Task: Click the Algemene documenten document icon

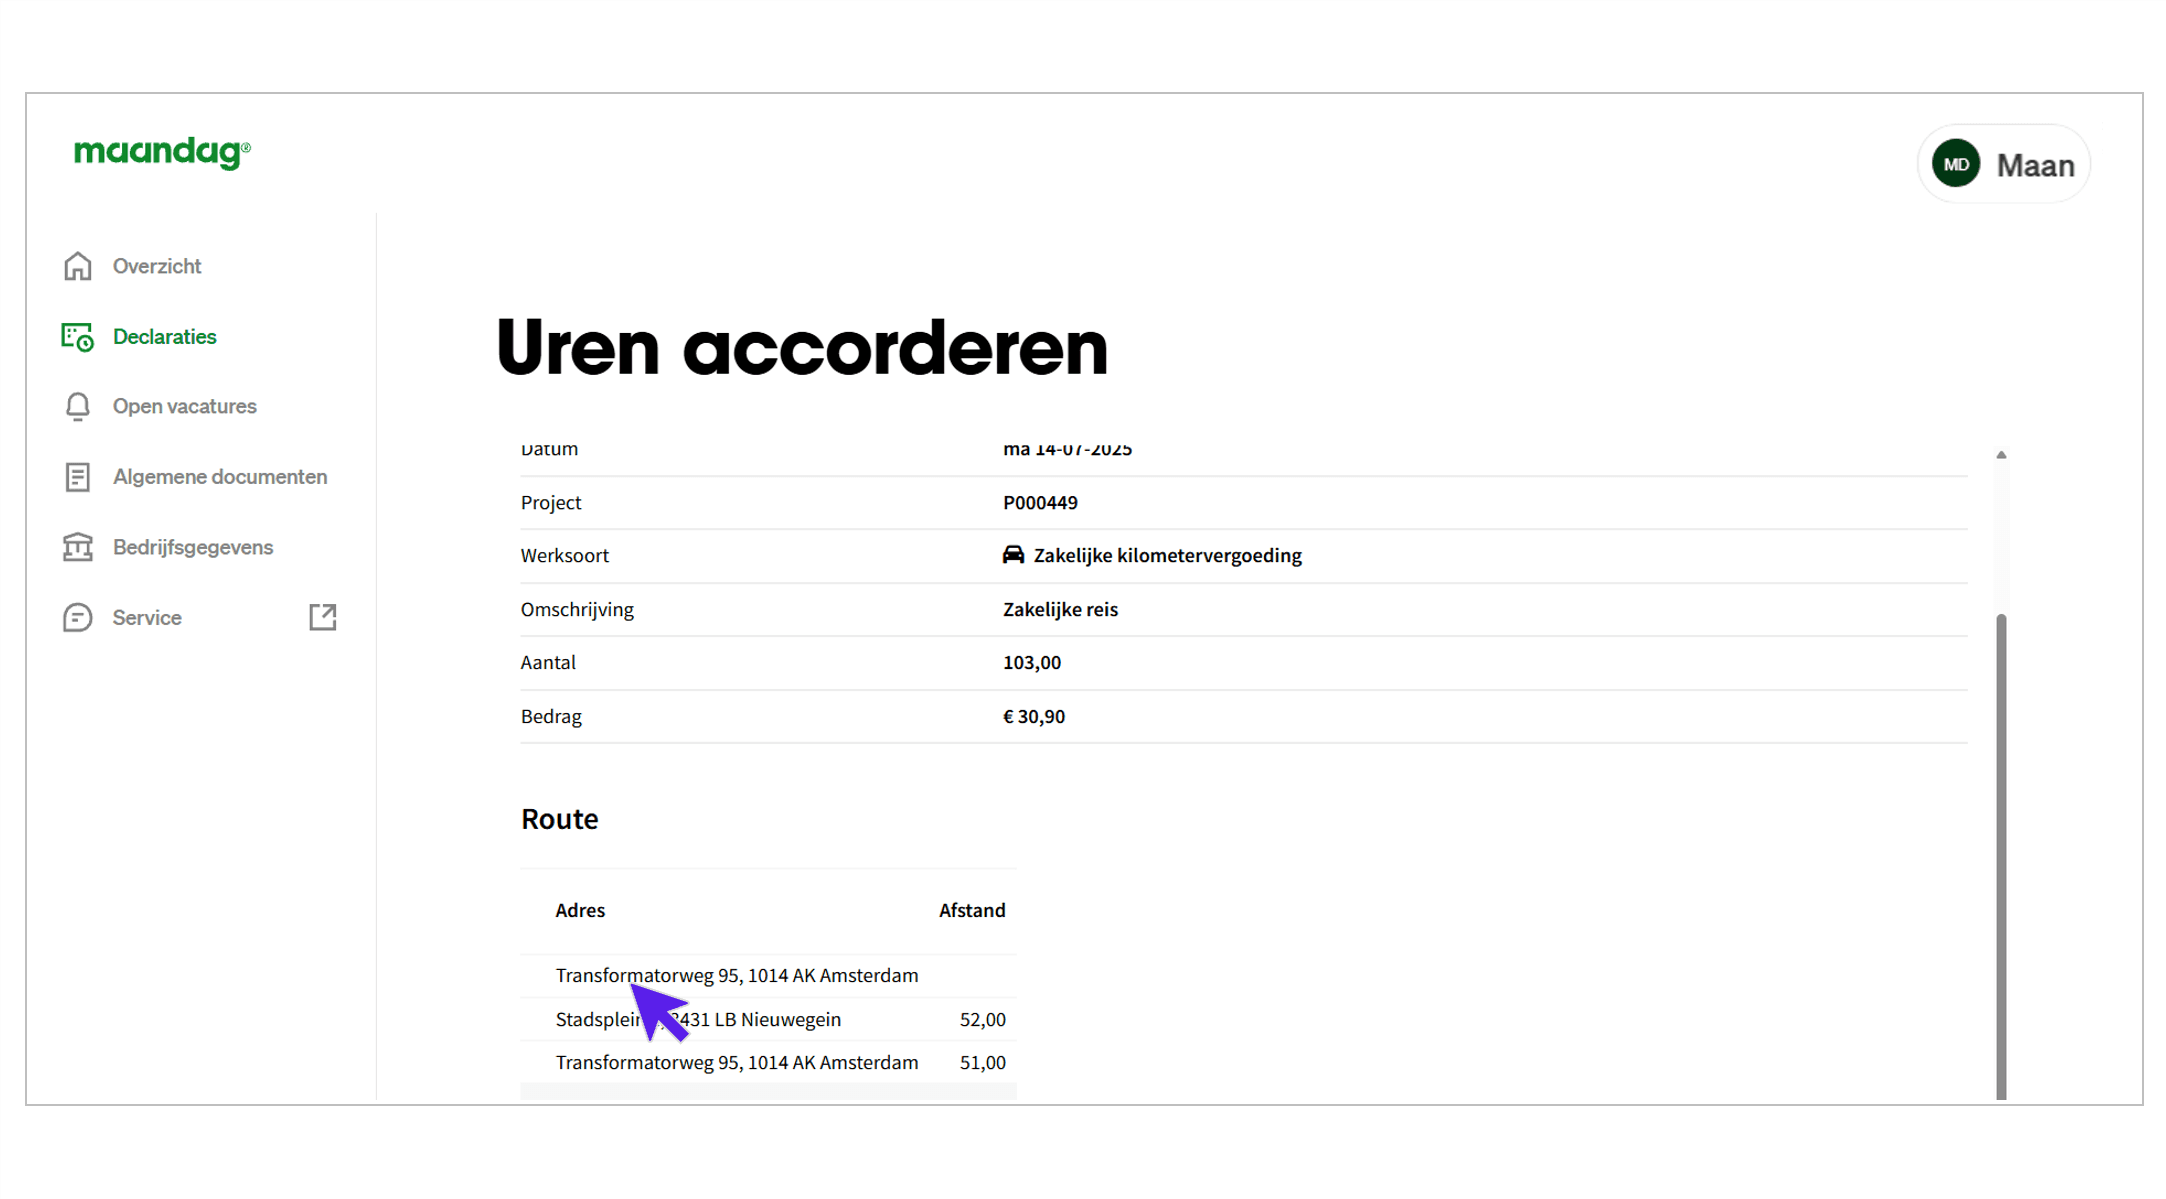Action: coord(77,477)
